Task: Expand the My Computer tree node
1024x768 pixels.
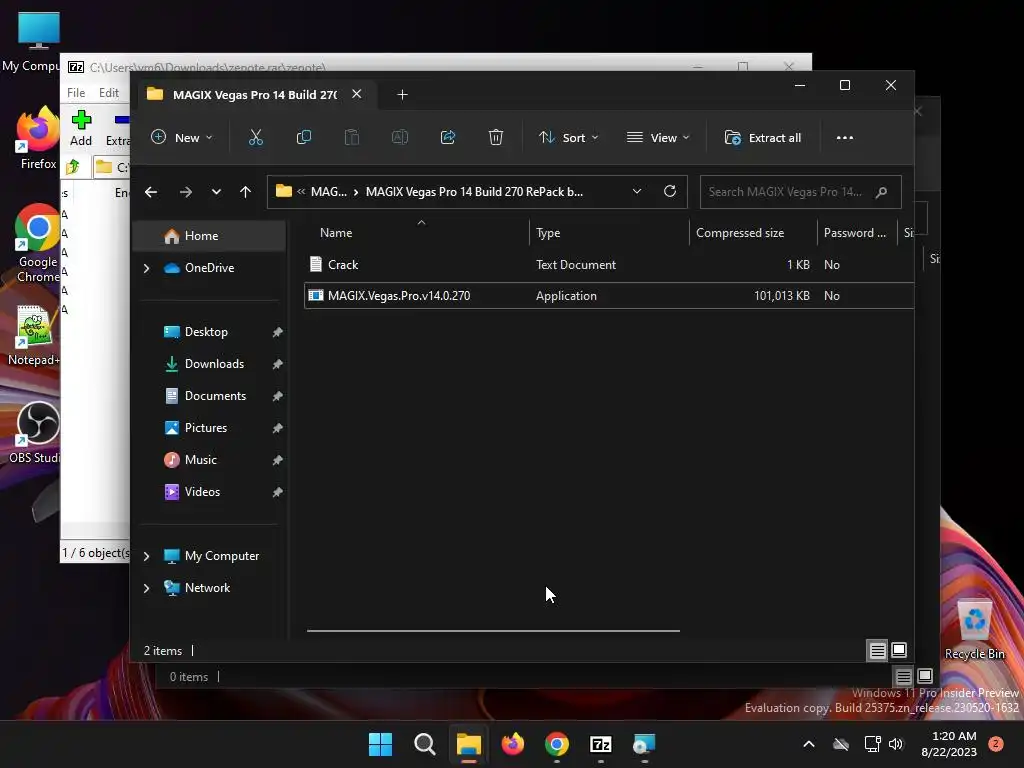Action: (146, 556)
